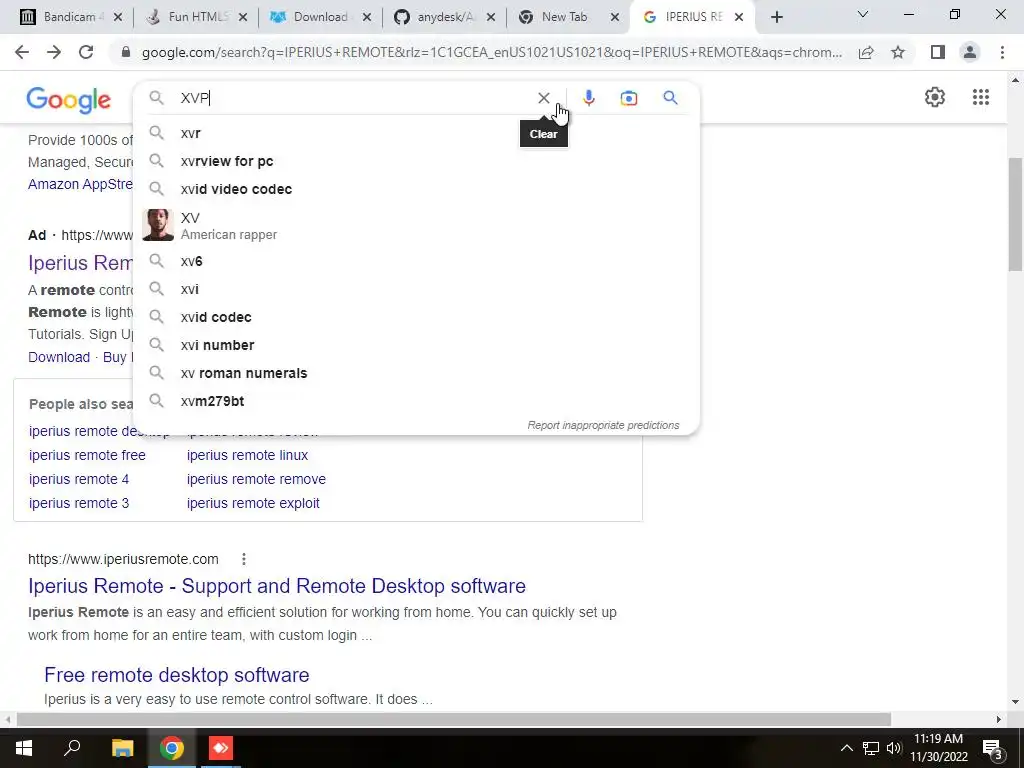Click the horizontal scrollbar thumb
This screenshot has height=768, width=1024.
pos(454,719)
